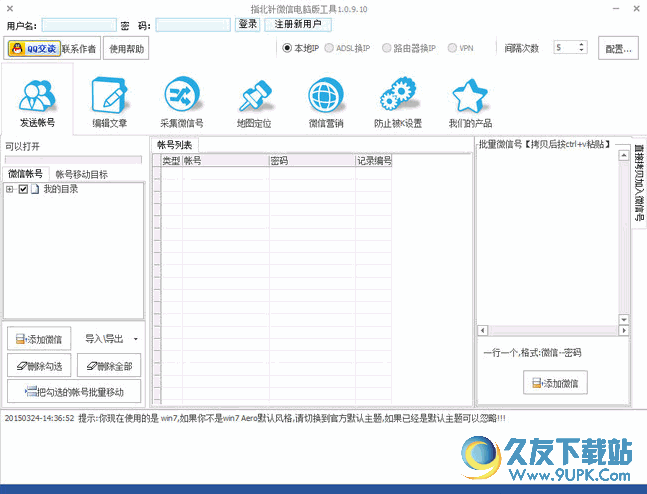
Task: Click the 记录编号 column header
Action: tap(373, 161)
